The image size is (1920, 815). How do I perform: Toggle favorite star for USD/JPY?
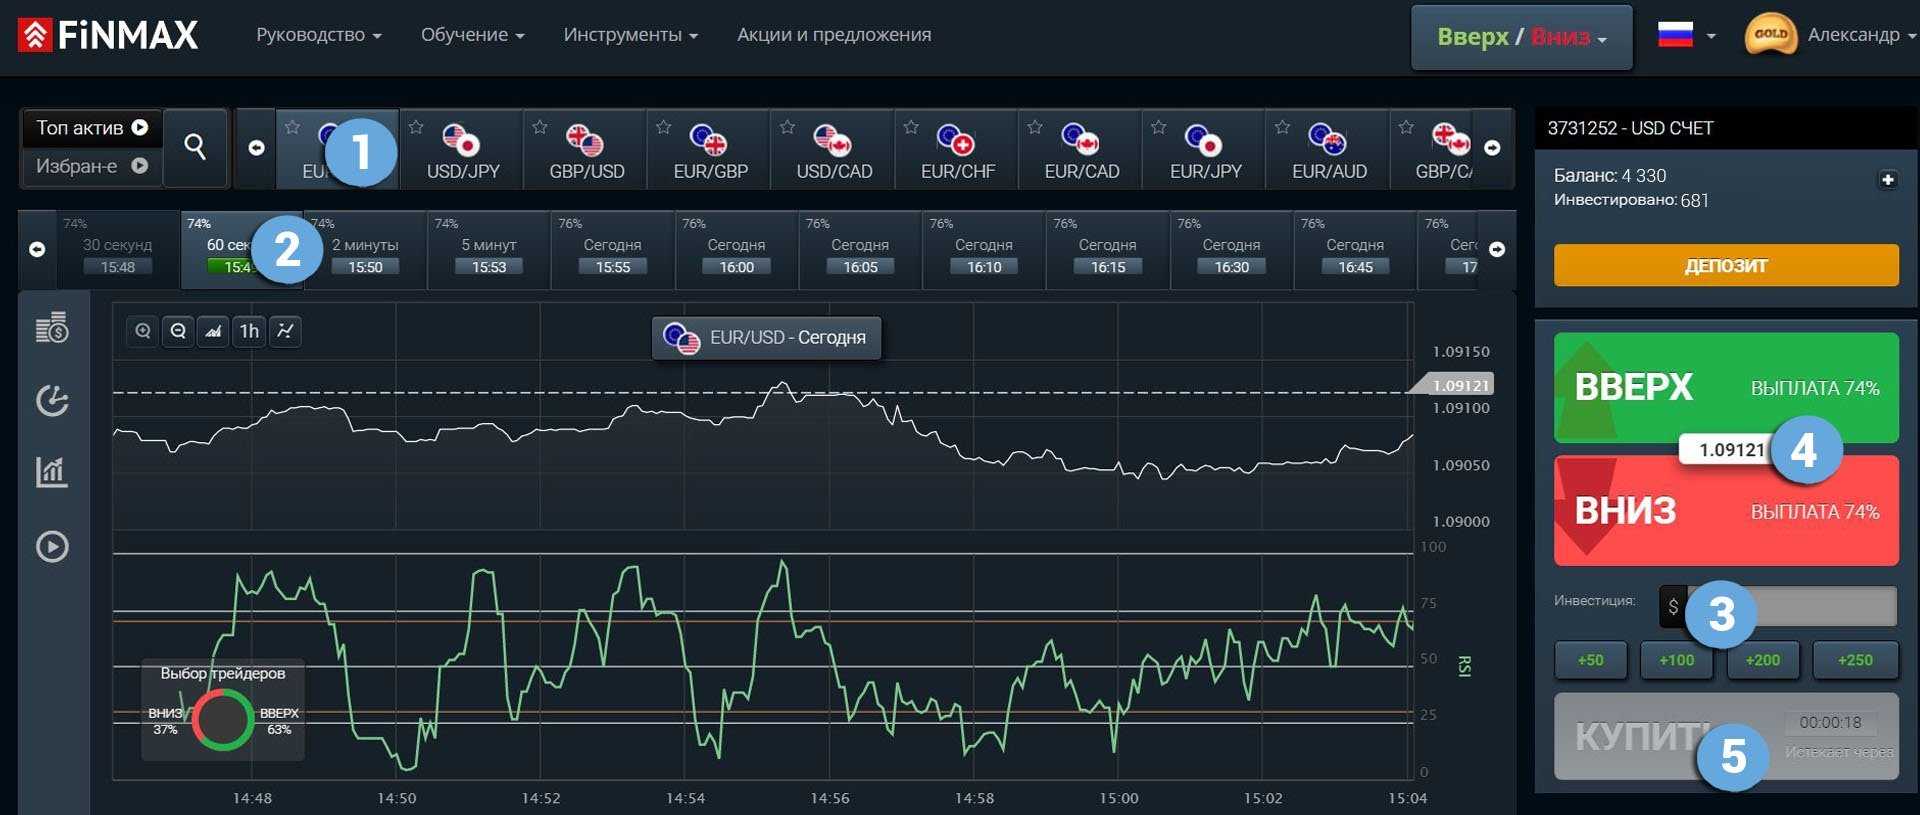click(x=416, y=127)
